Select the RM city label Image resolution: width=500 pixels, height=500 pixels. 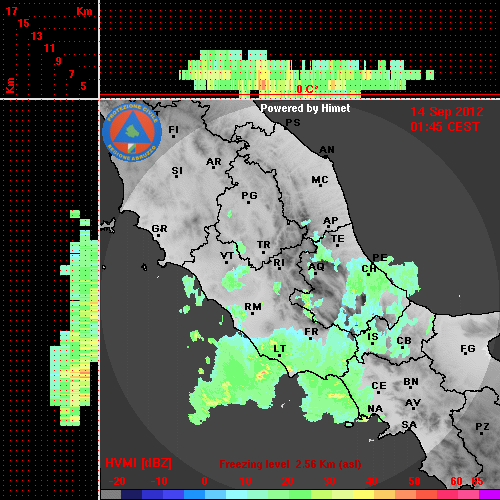pos(253,307)
